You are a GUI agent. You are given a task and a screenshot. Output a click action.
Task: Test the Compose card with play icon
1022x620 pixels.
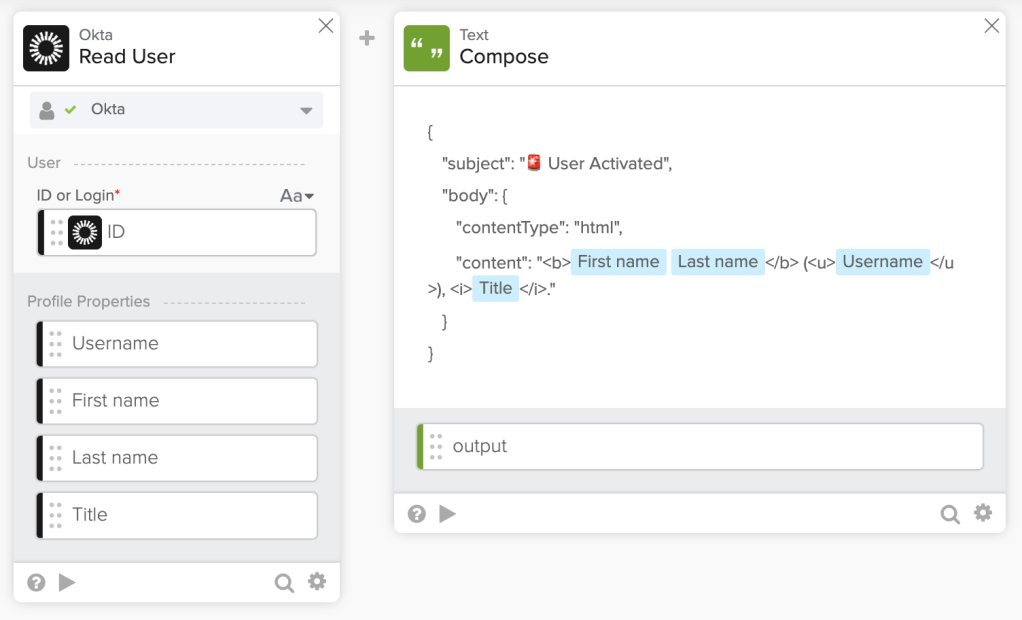click(448, 514)
